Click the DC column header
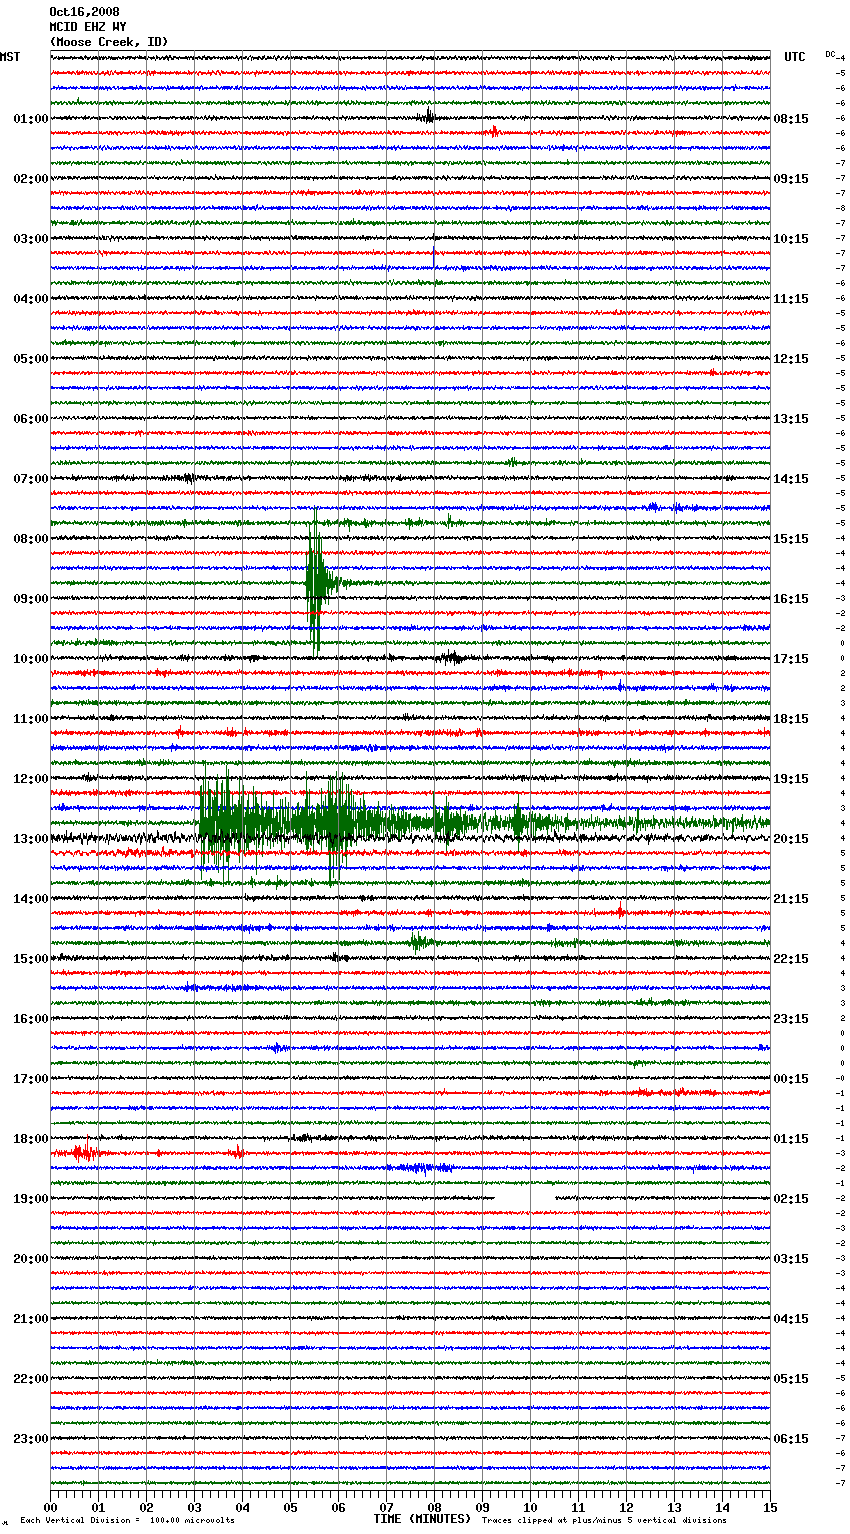The image size is (850, 1534). coord(830,54)
